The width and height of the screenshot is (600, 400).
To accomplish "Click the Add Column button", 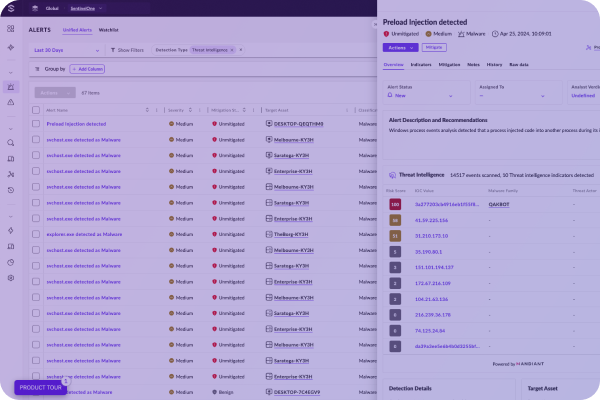I will [86, 69].
